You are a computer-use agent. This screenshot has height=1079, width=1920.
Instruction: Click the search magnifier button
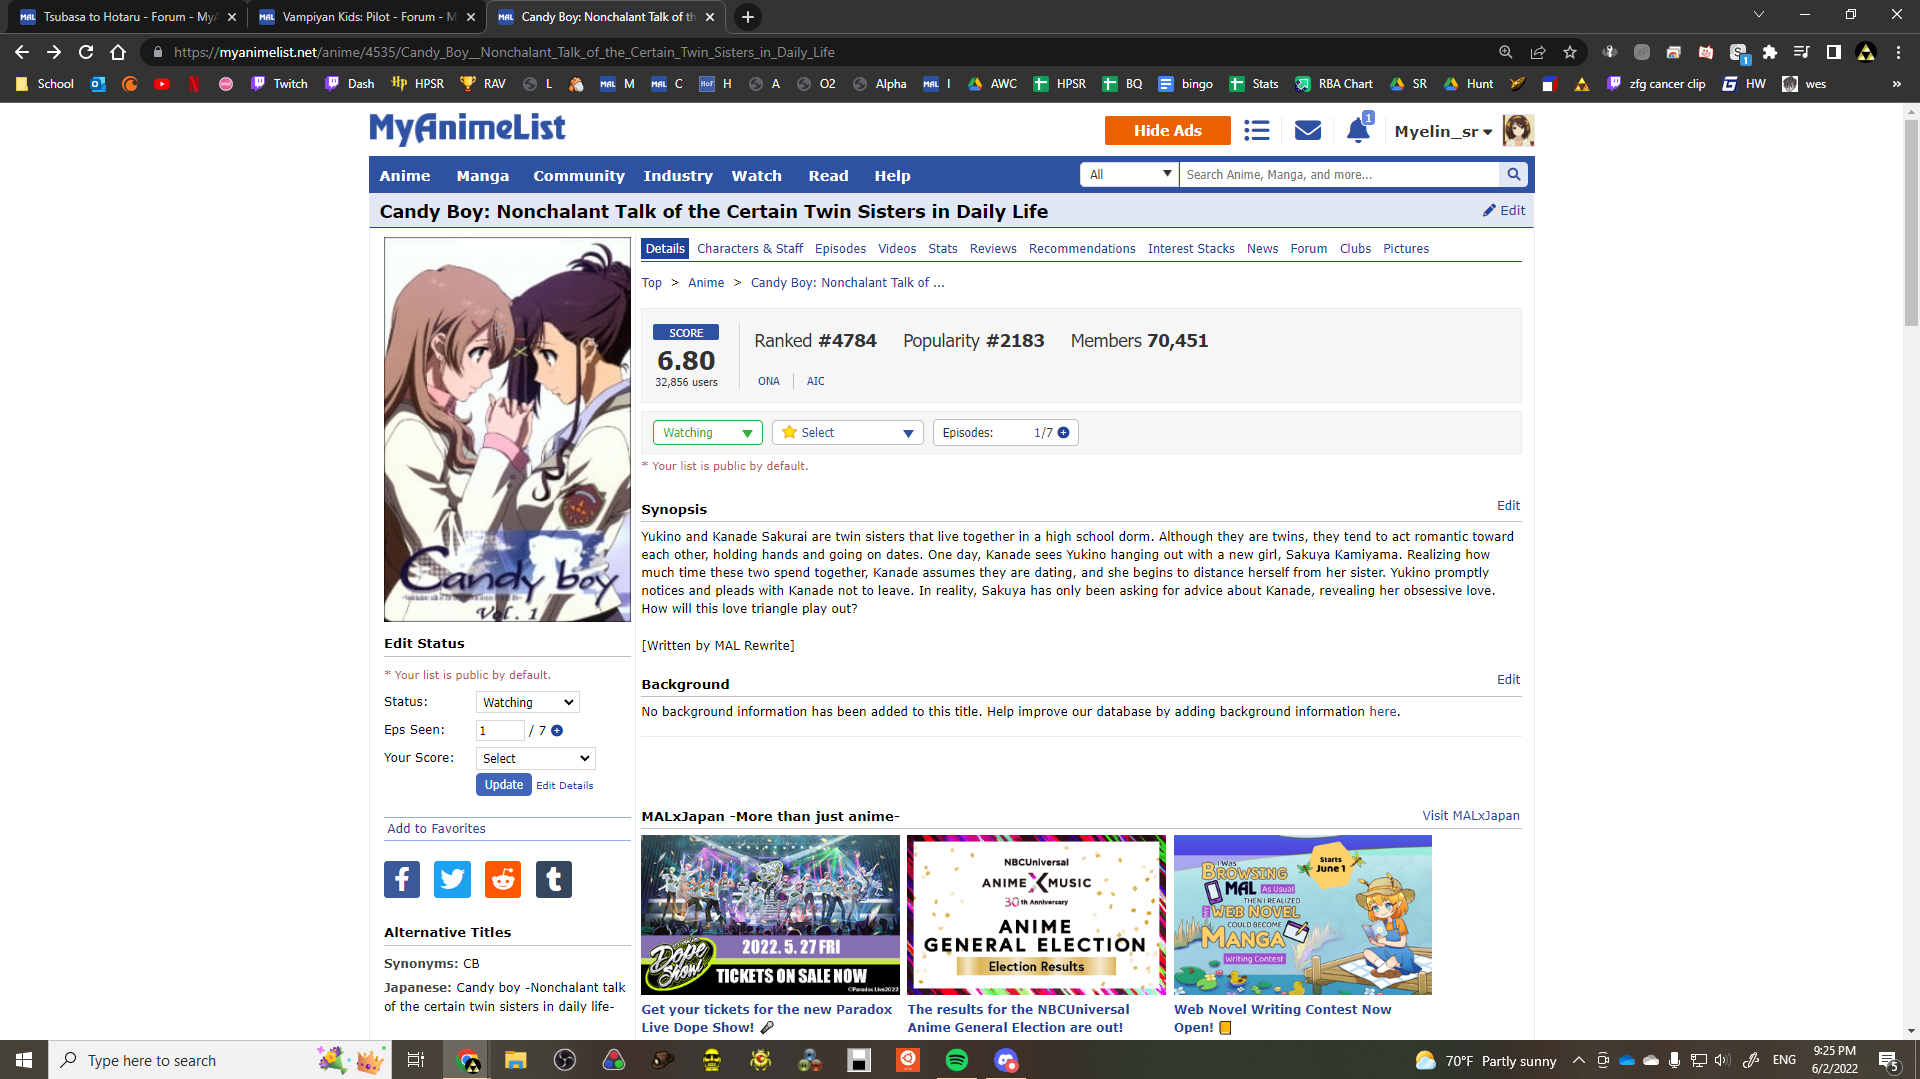pyautogui.click(x=1514, y=175)
